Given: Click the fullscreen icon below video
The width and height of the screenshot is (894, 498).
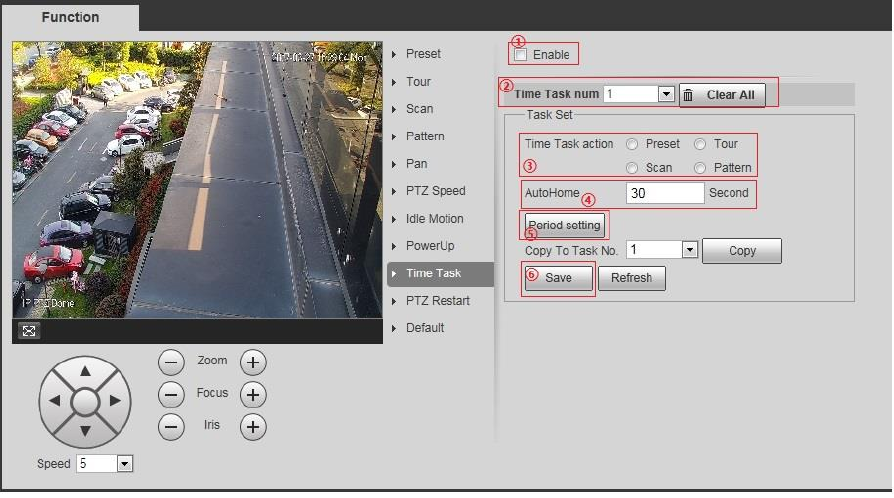Looking at the screenshot, I should [29, 331].
